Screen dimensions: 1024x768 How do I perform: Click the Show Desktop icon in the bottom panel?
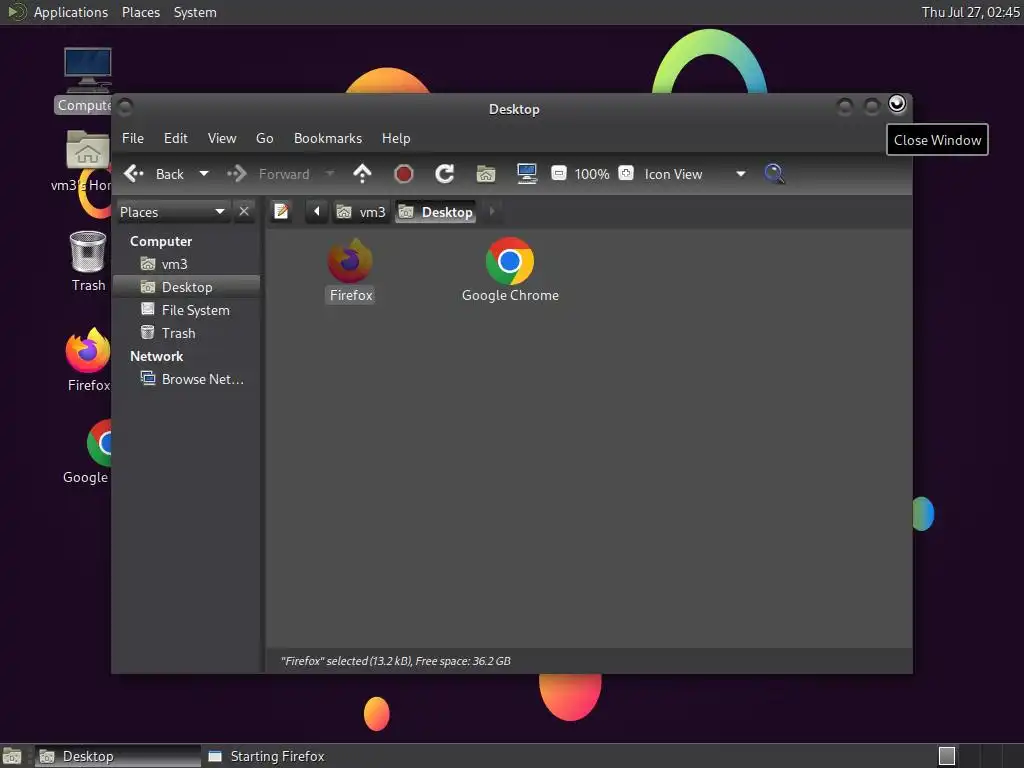(12, 756)
